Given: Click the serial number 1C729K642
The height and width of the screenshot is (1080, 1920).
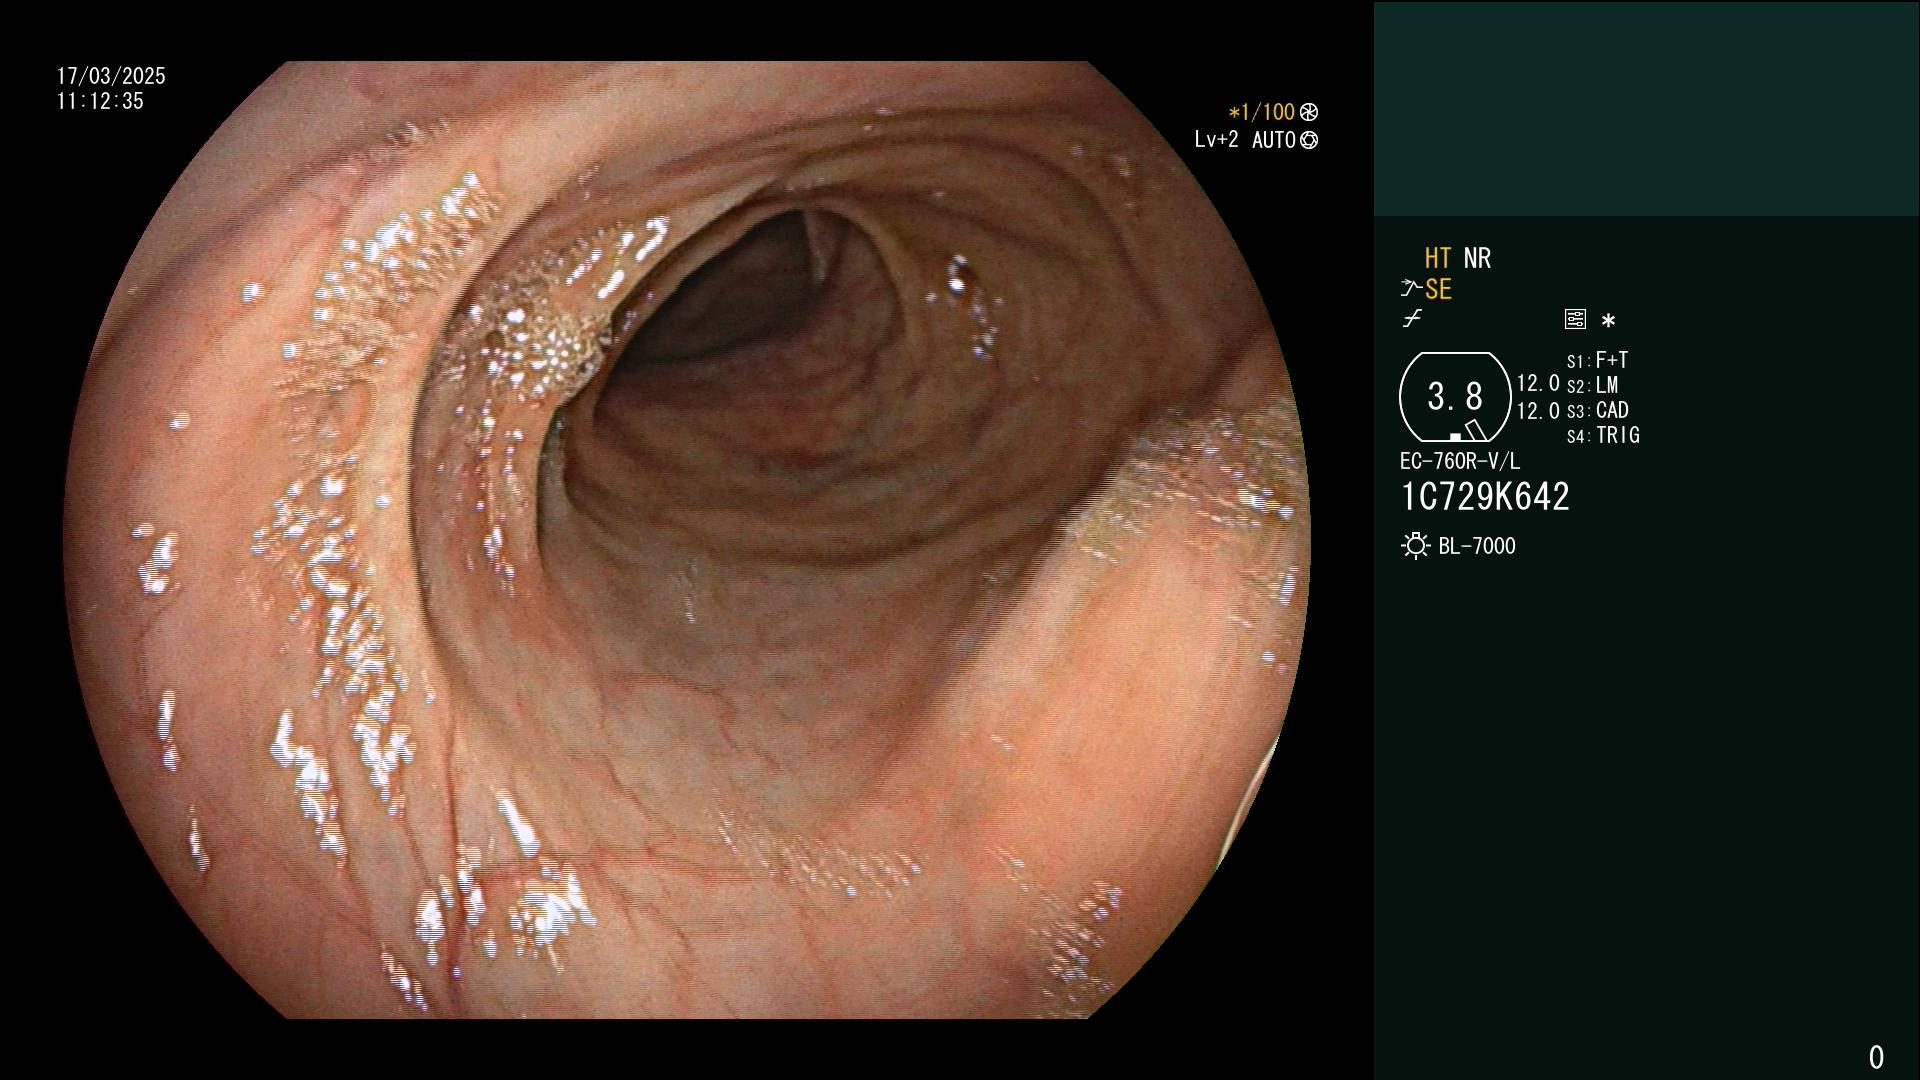Looking at the screenshot, I should (1485, 497).
